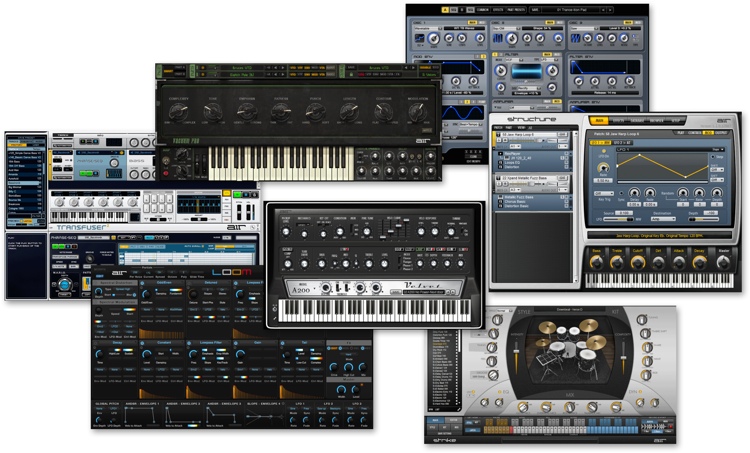Open the Hybrid preset name dropdown
Viewport: 750px width, 453px height.
pyautogui.click(x=571, y=10)
